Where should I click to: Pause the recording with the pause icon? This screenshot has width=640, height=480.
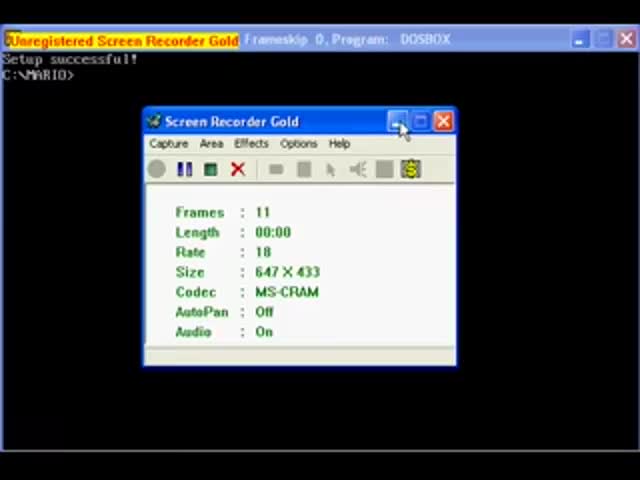click(184, 169)
